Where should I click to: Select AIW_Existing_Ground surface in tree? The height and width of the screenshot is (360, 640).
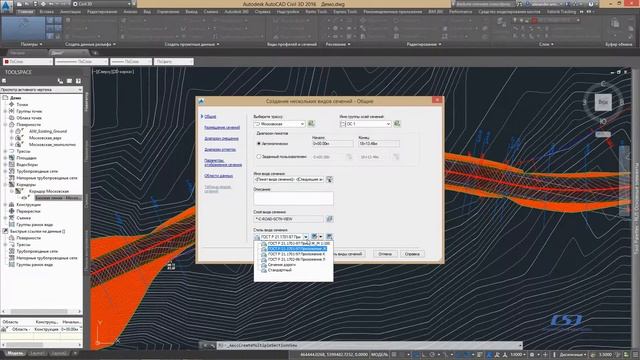click(x=48, y=131)
